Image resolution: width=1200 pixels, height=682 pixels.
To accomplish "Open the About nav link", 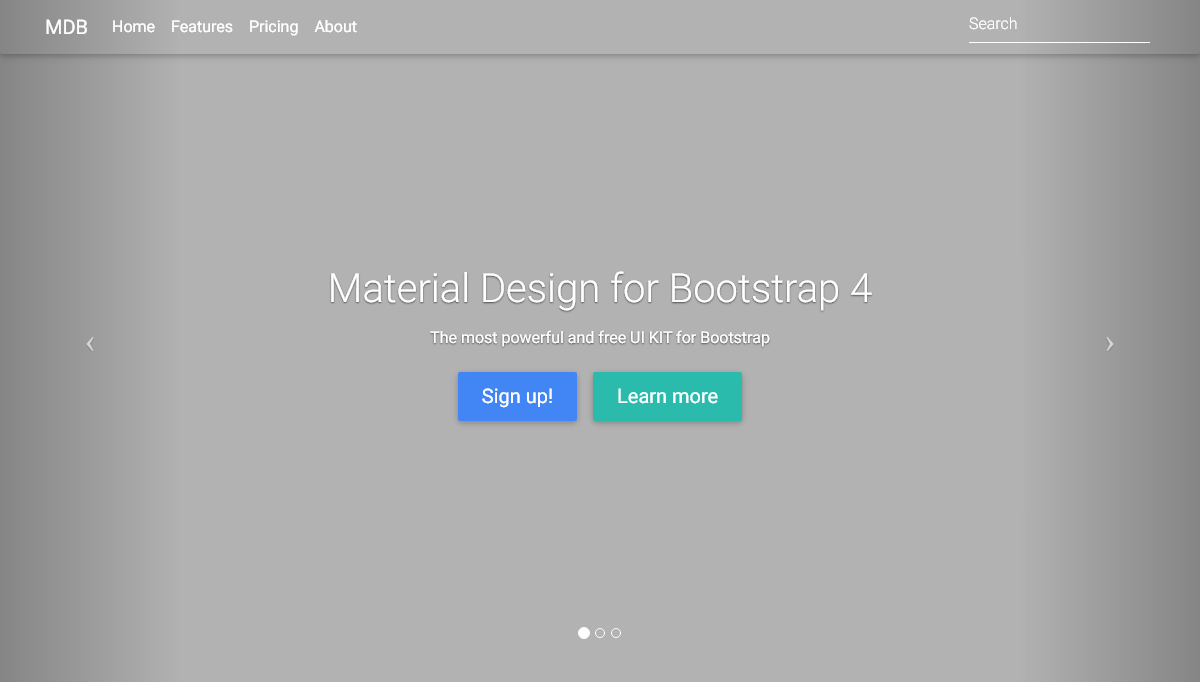I will point(336,27).
